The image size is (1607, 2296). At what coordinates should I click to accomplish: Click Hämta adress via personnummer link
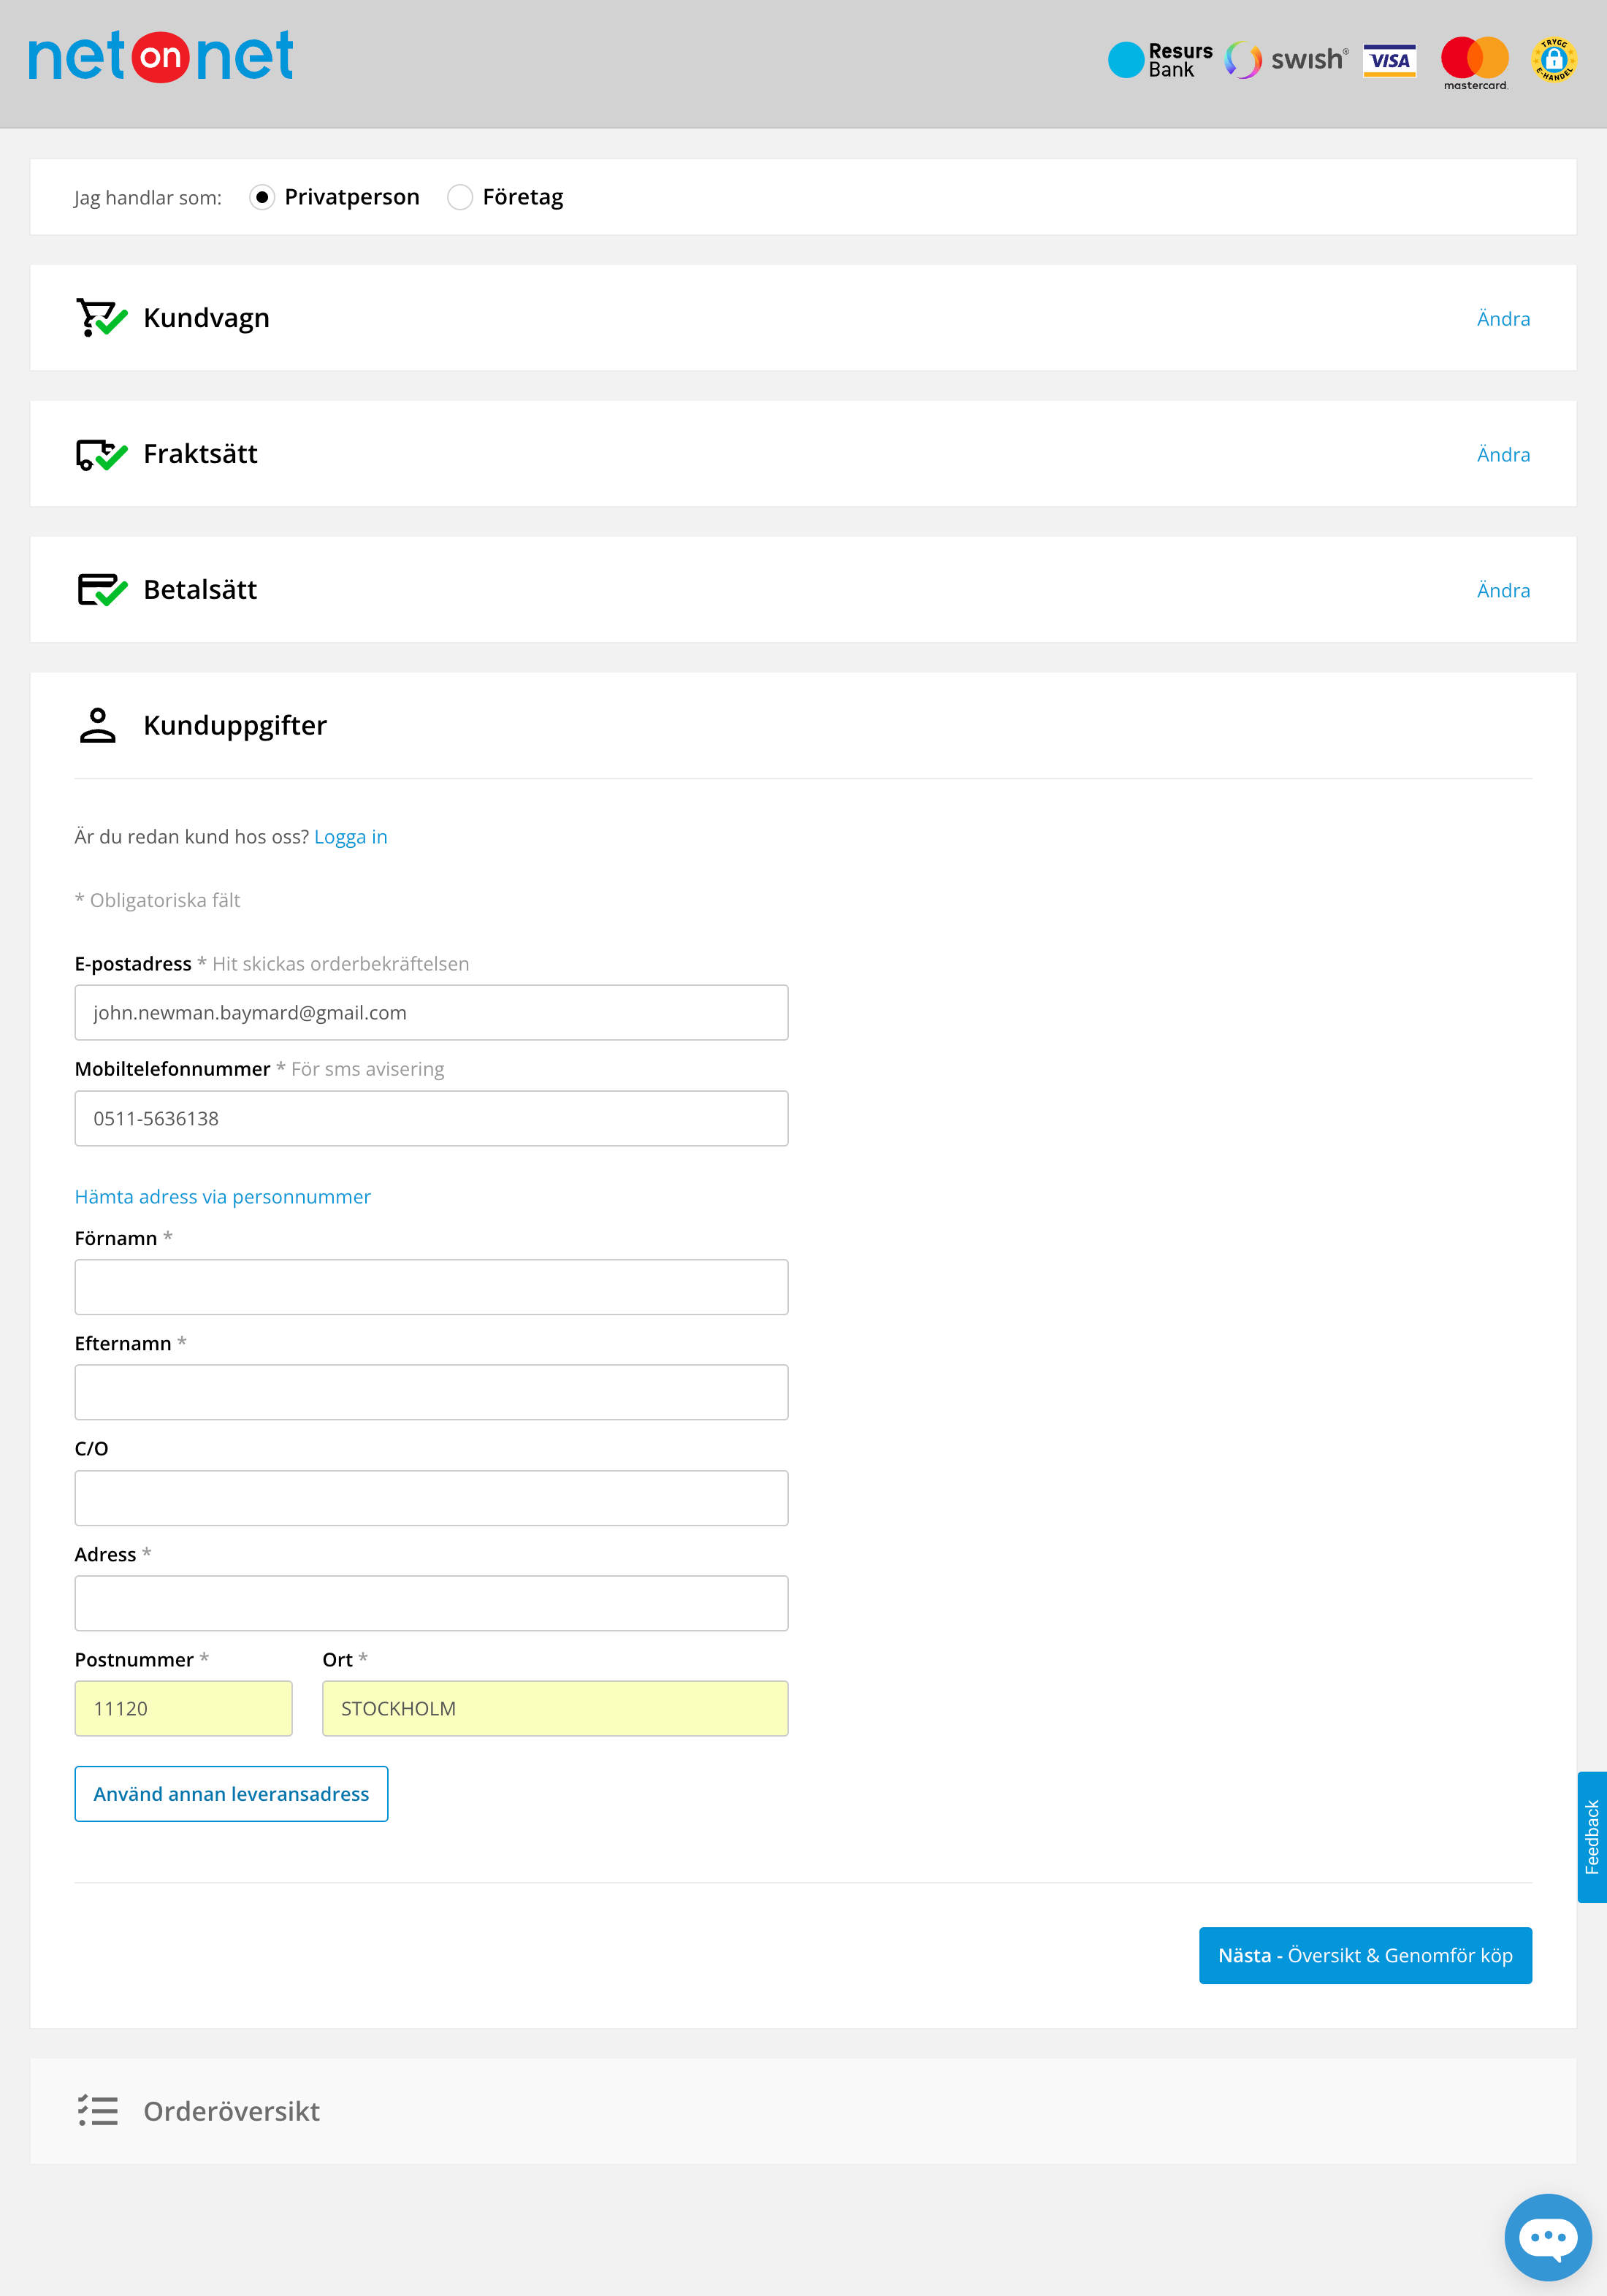coord(222,1197)
